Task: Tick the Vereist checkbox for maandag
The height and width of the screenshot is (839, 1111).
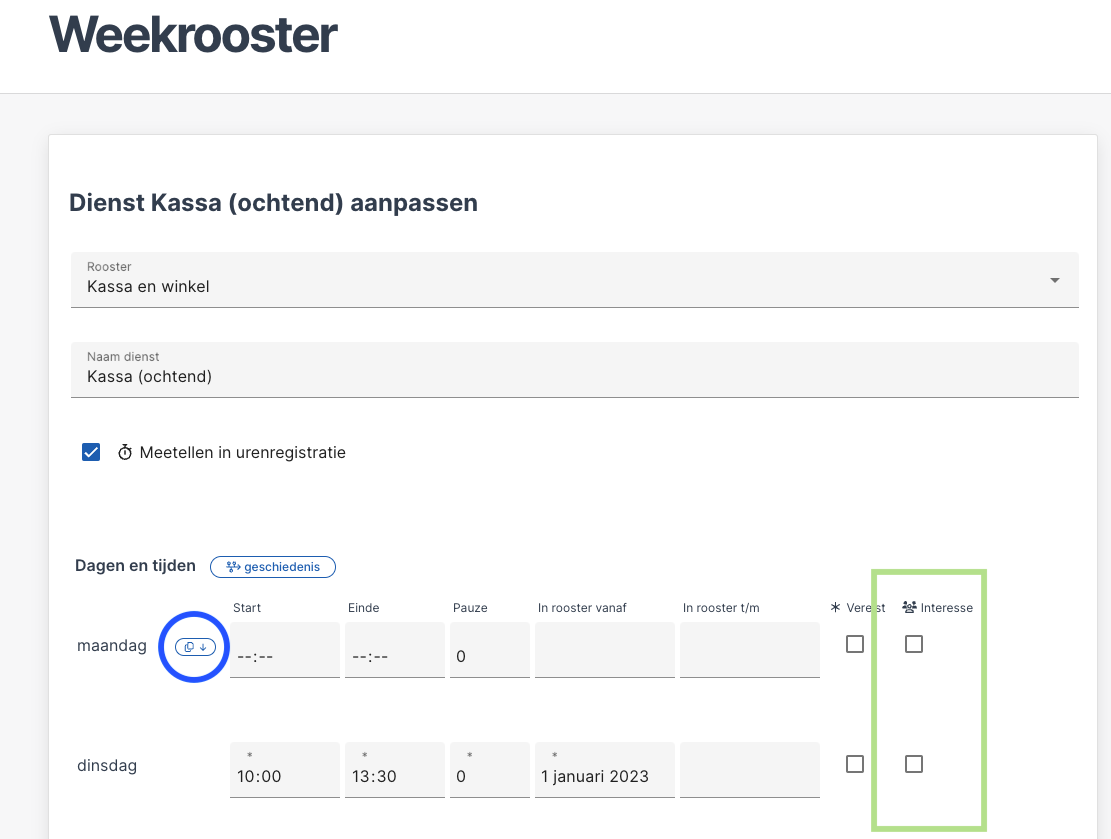Action: (855, 644)
